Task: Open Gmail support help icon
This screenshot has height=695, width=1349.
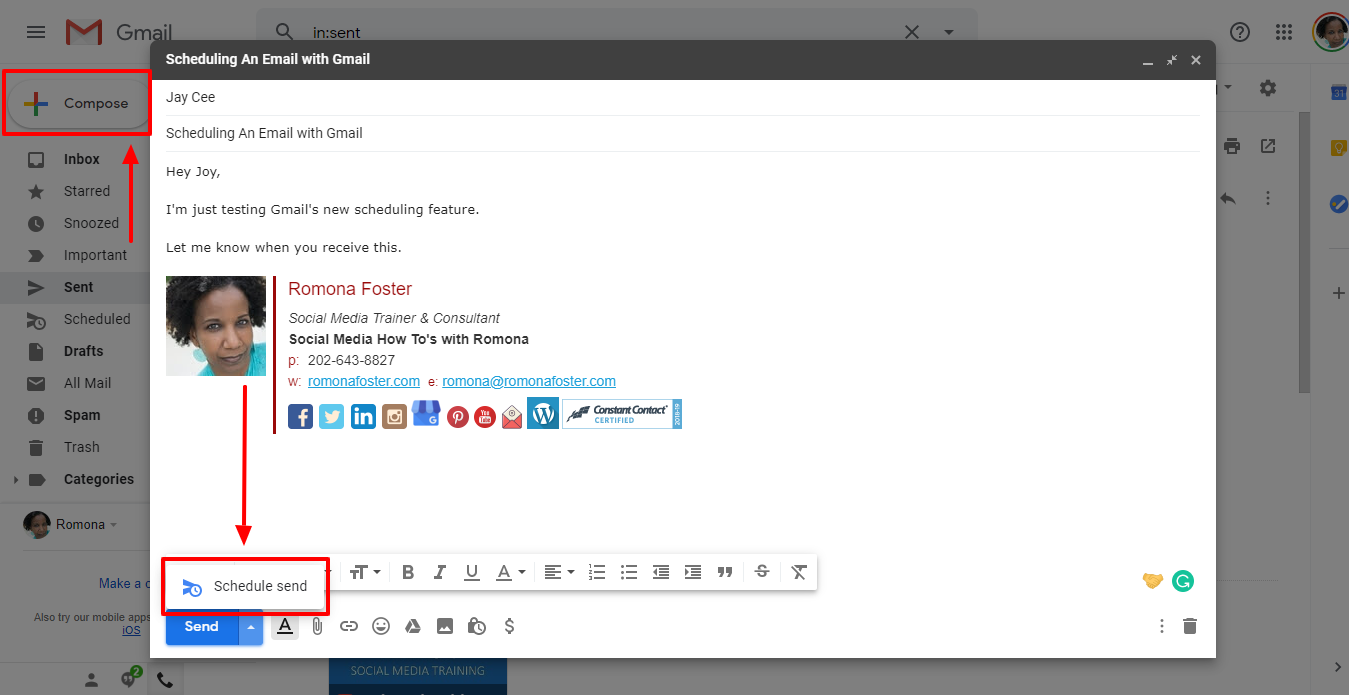Action: pyautogui.click(x=1240, y=32)
